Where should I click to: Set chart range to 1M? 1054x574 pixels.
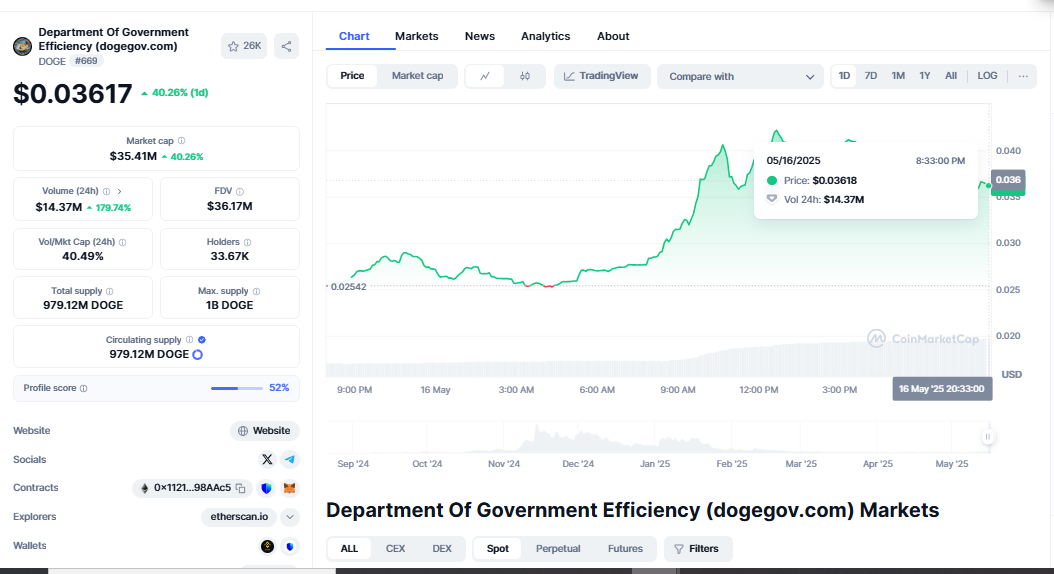click(x=898, y=76)
